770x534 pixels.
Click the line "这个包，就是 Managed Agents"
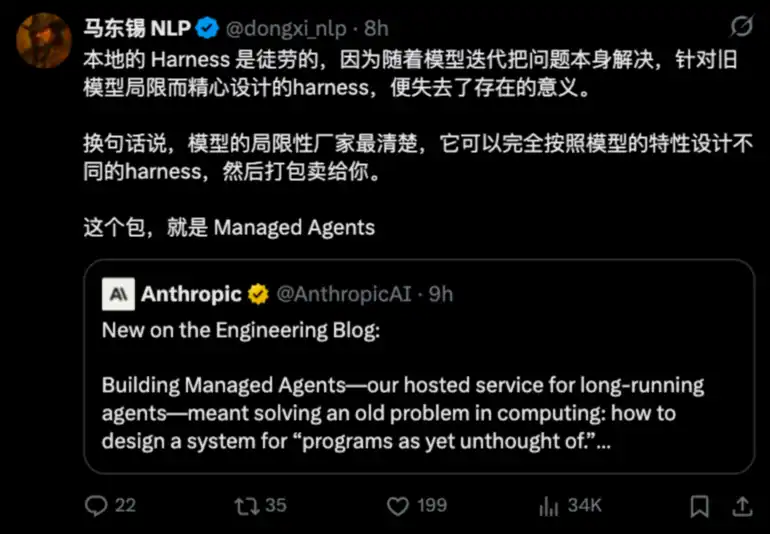pyautogui.click(x=229, y=227)
